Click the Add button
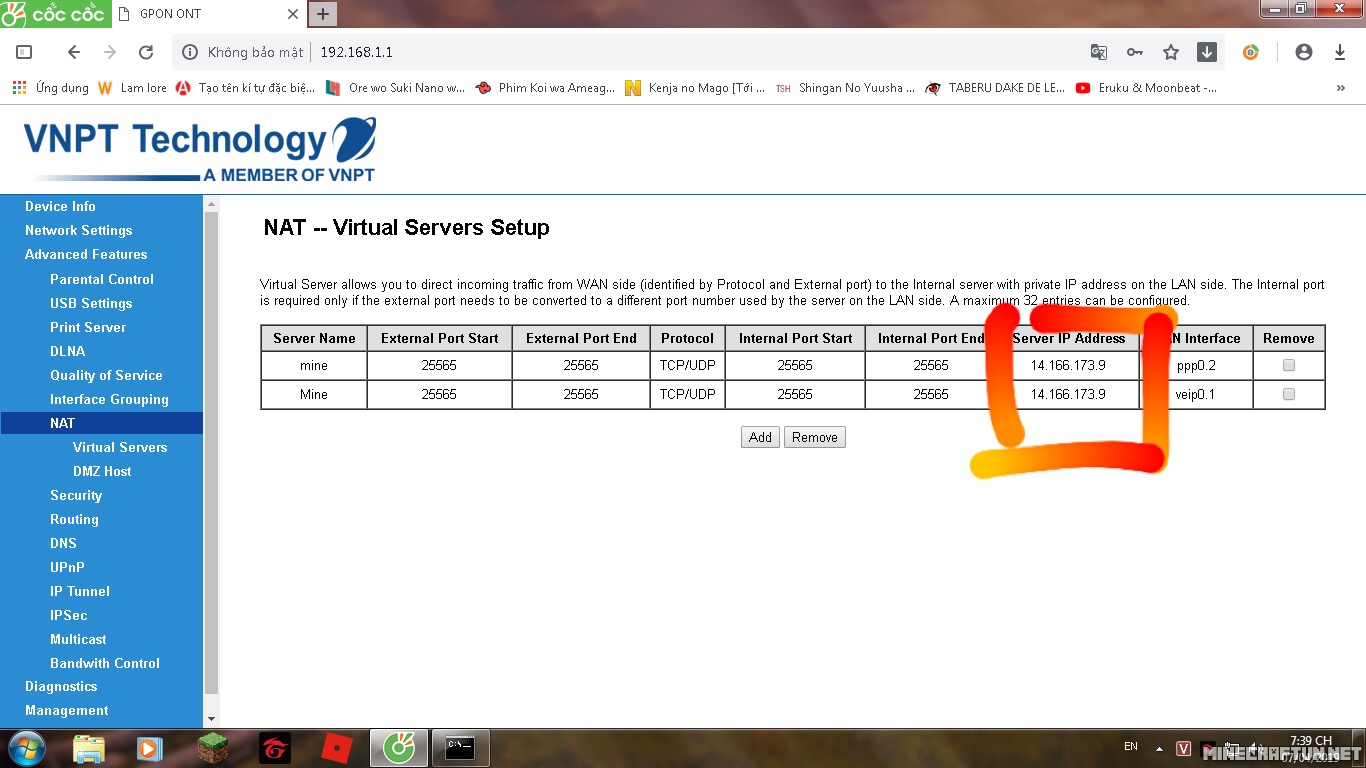Screen dimensions: 1366x768 point(760,437)
